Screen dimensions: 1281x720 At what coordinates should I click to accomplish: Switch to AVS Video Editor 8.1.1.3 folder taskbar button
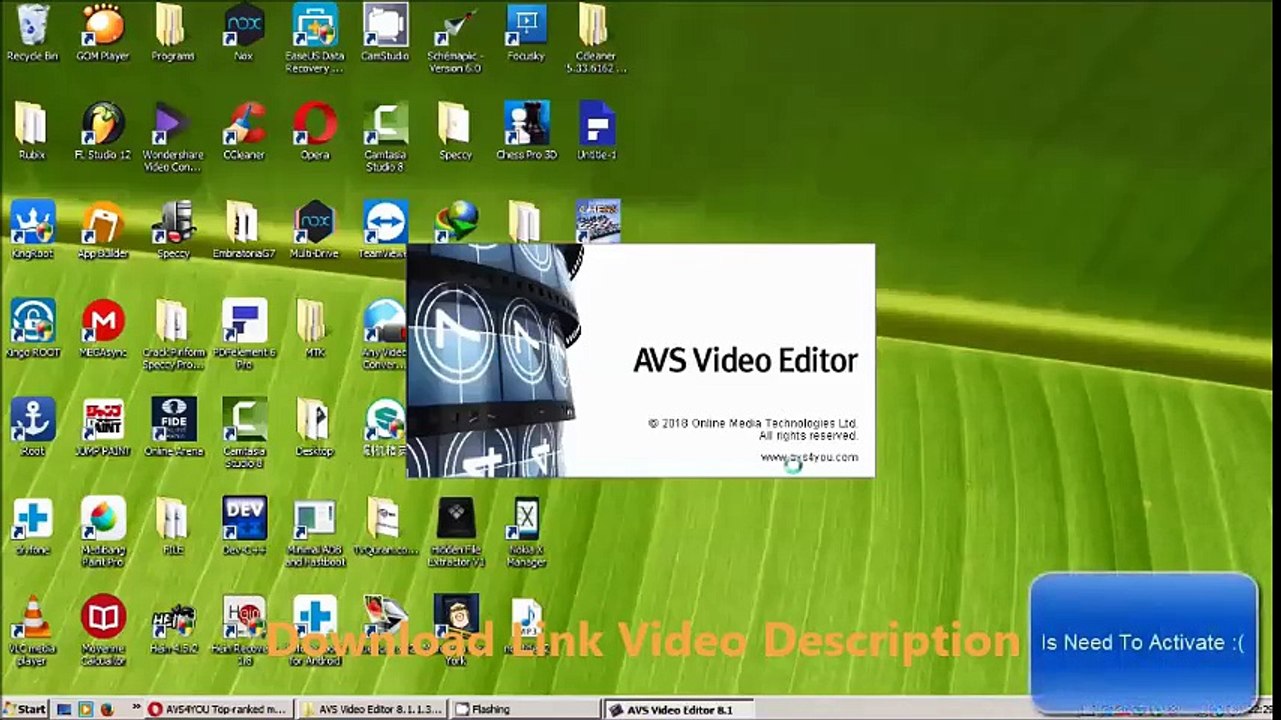[371, 709]
